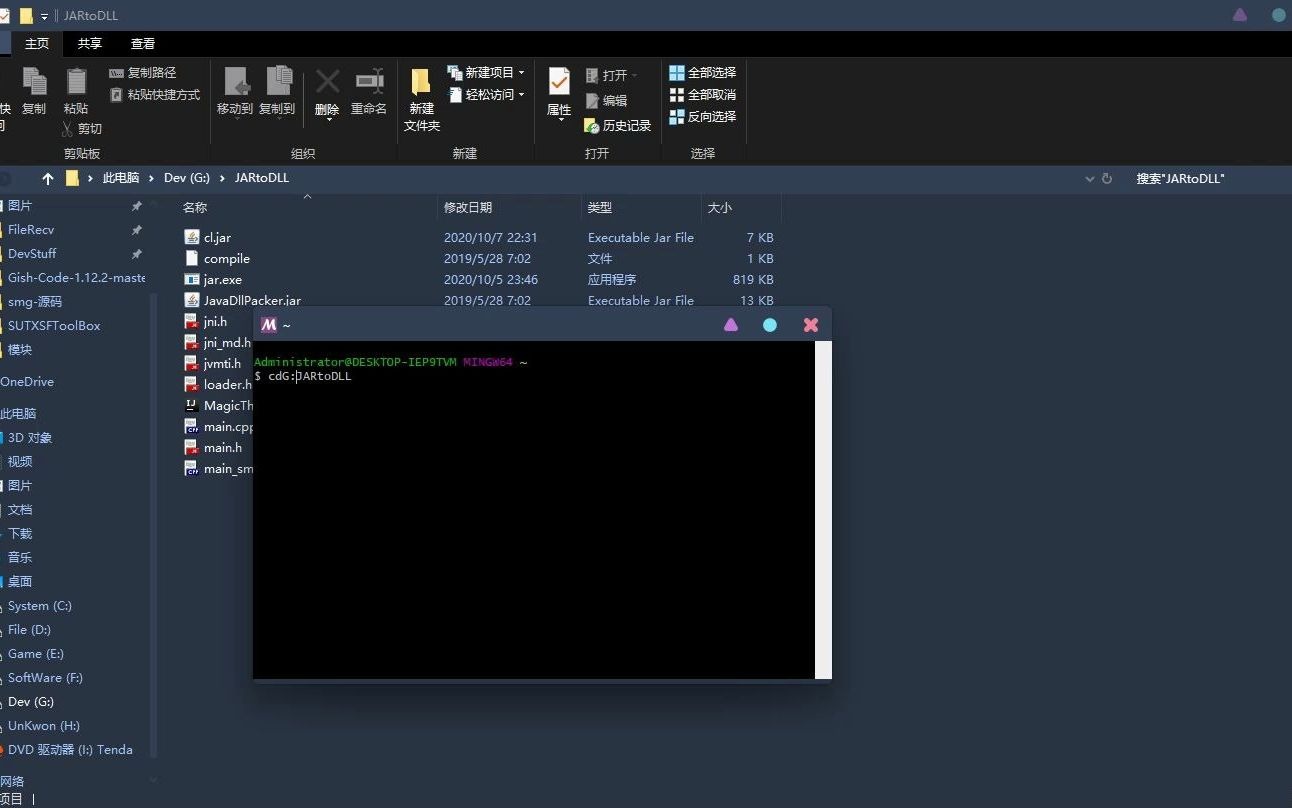Switch to the 查看 ribbon tab
Screen dimensions: 1292x808
pyautogui.click(x=143, y=44)
